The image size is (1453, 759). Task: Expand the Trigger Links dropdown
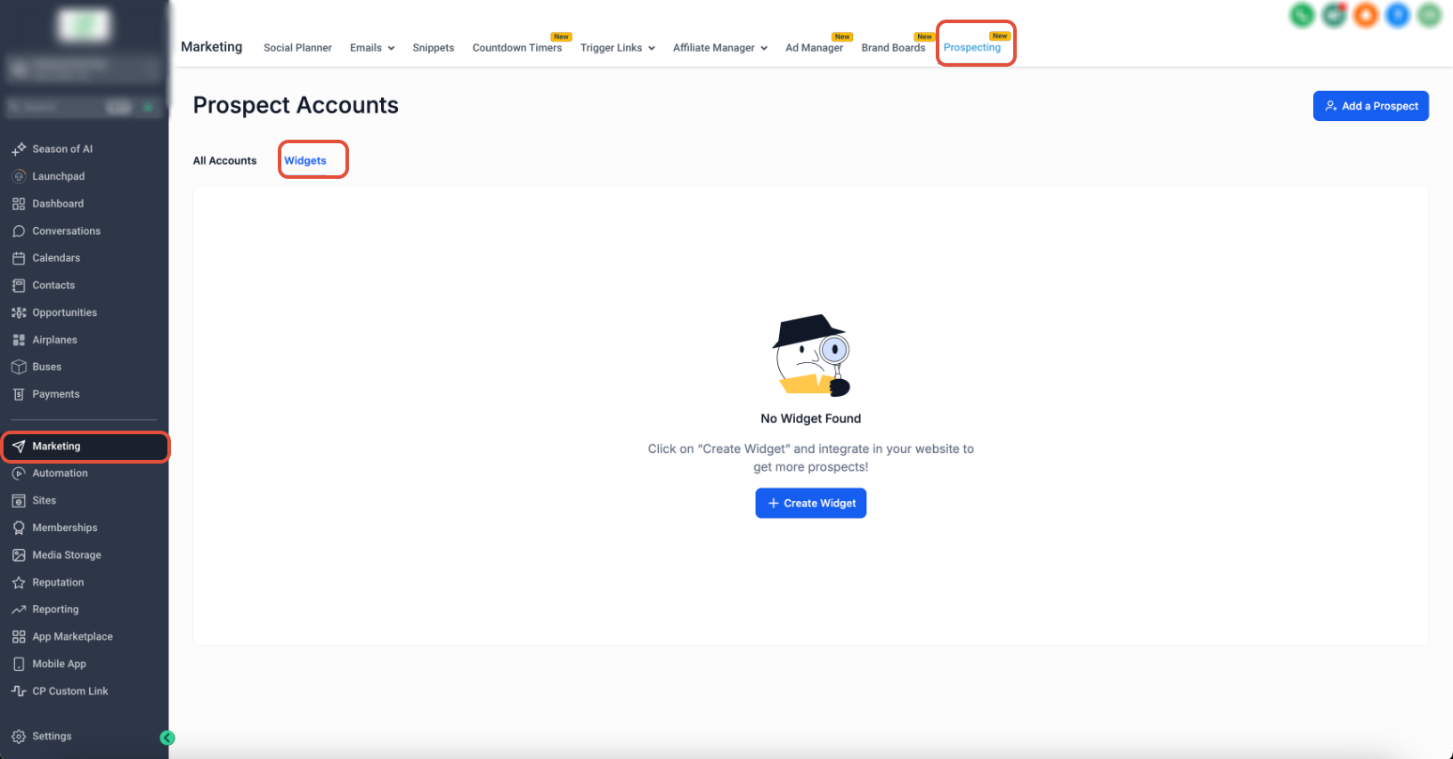[617, 48]
